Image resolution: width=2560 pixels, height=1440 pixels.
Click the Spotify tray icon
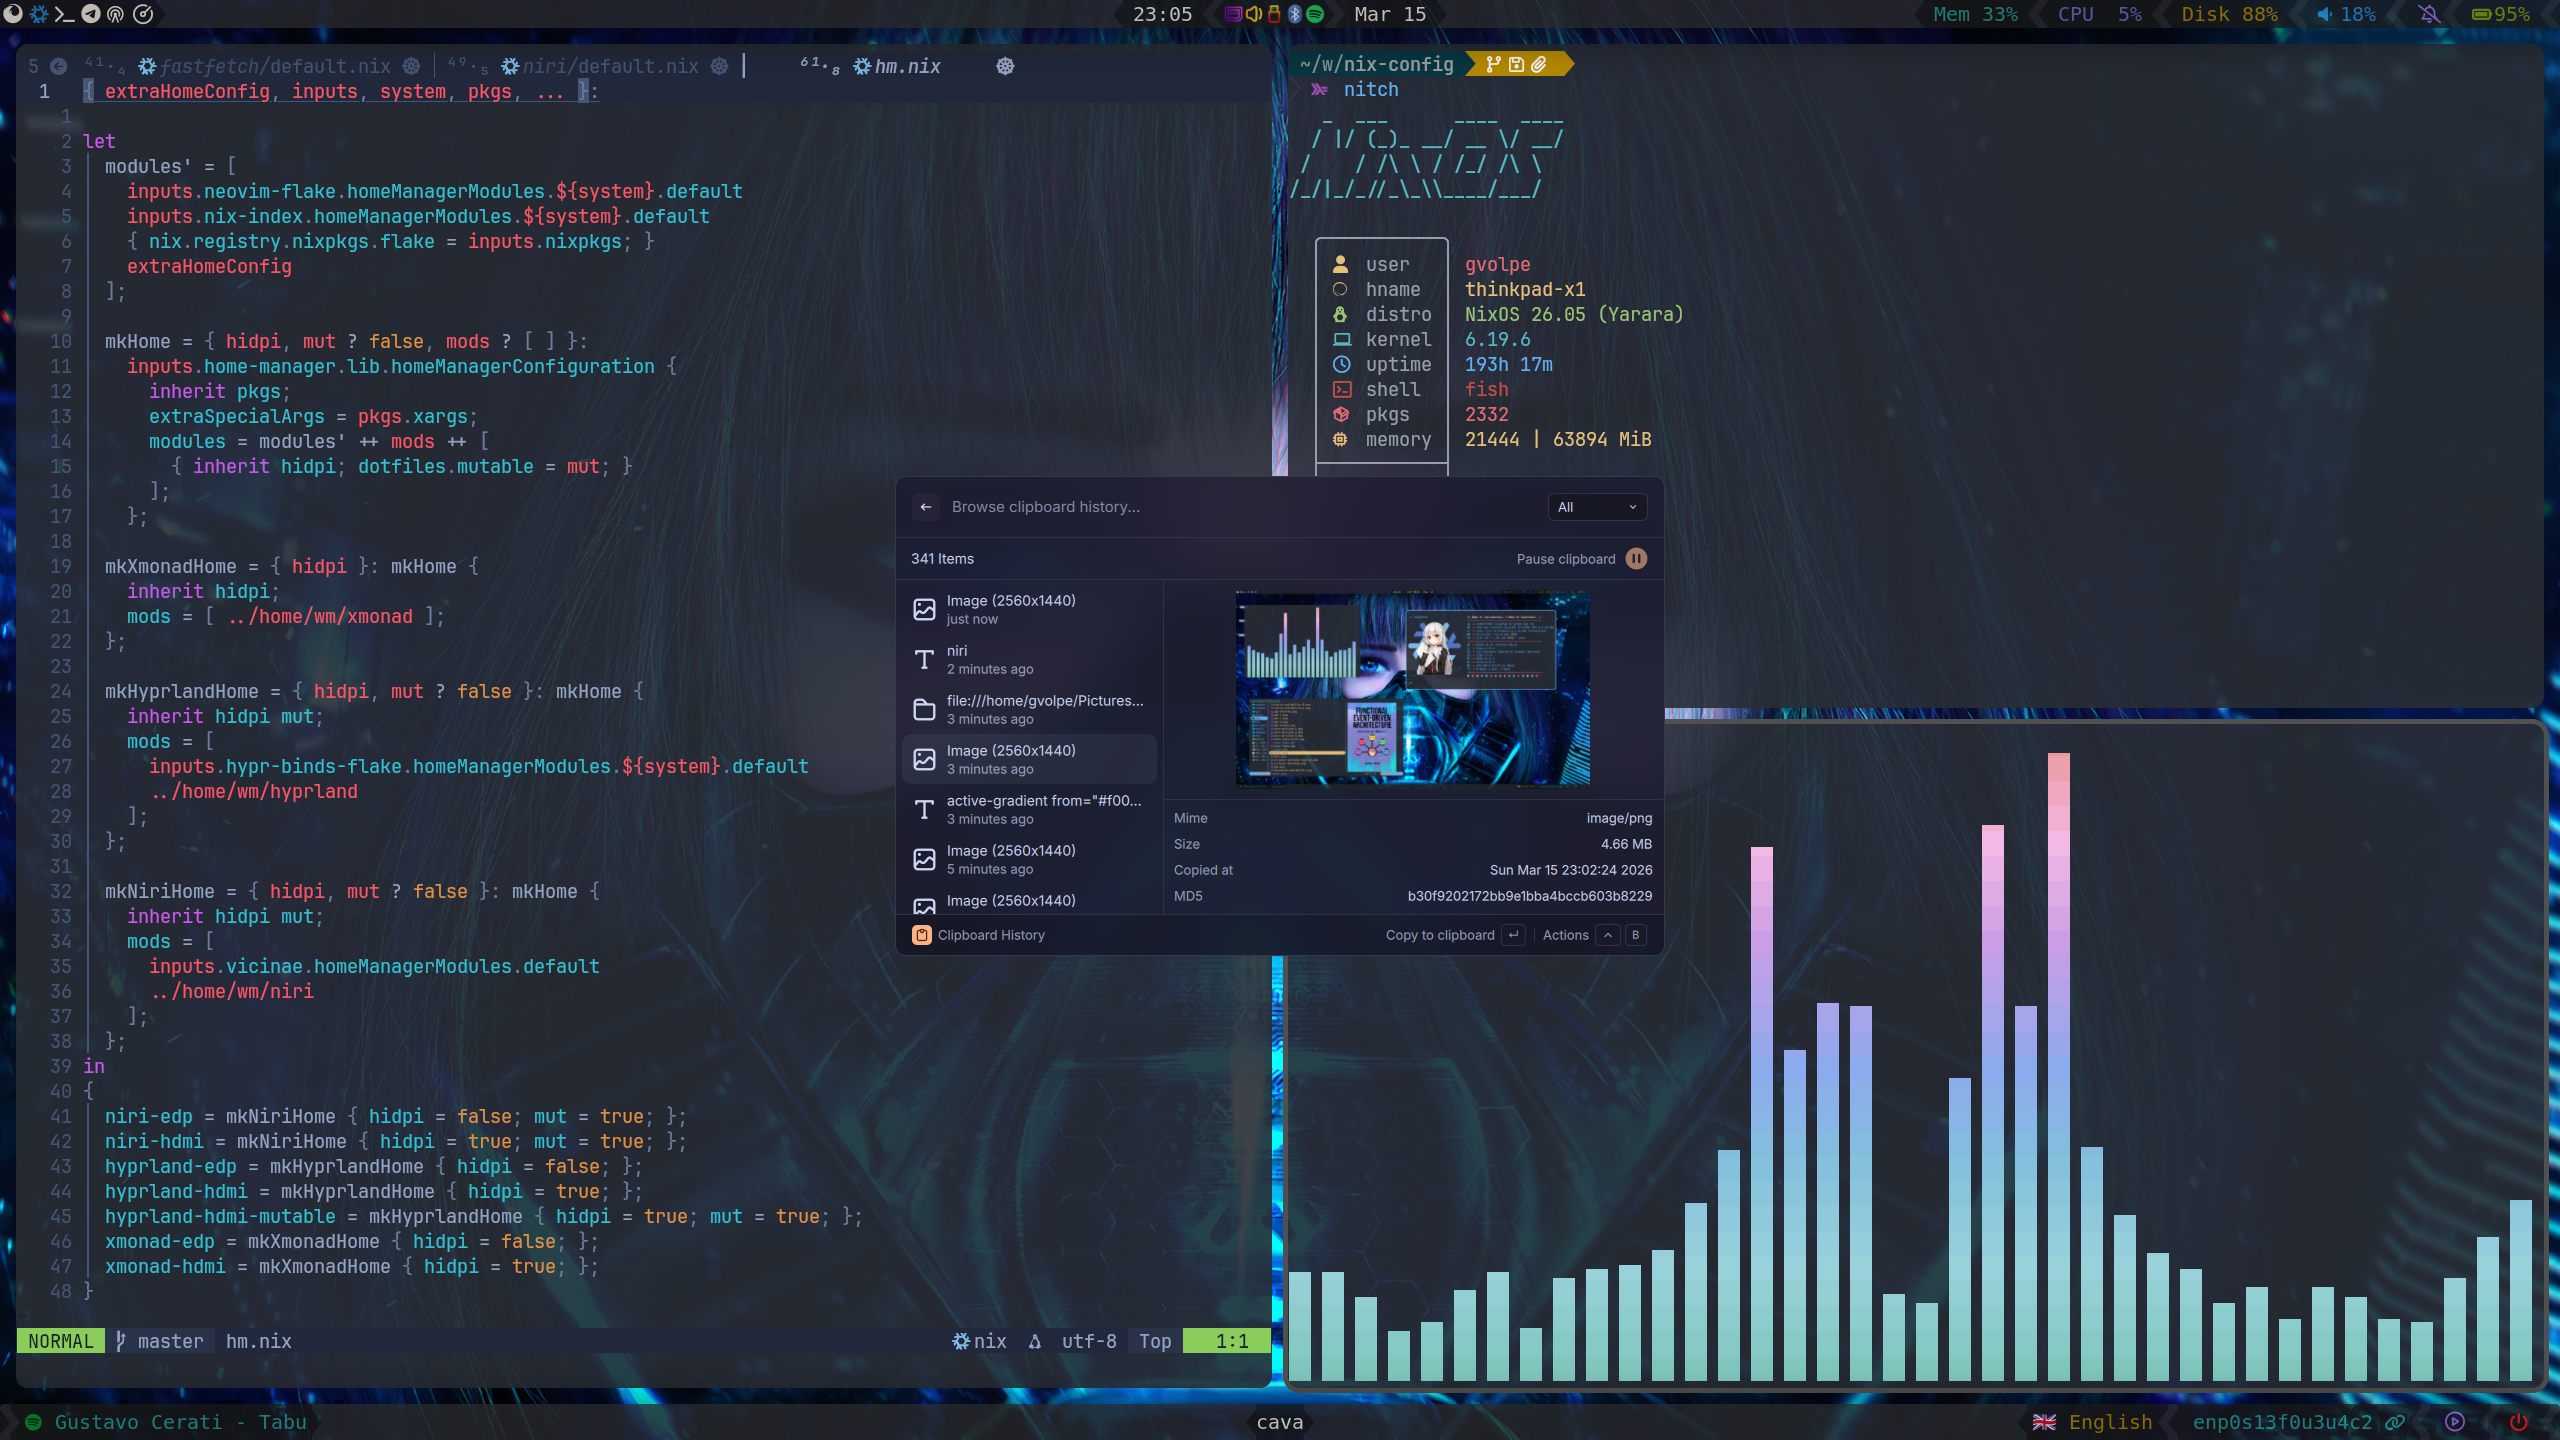(x=1316, y=14)
